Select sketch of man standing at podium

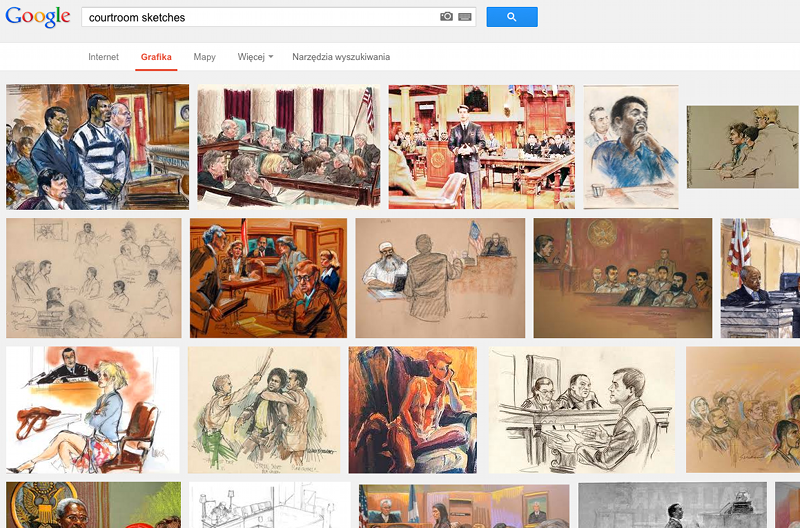(481, 146)
